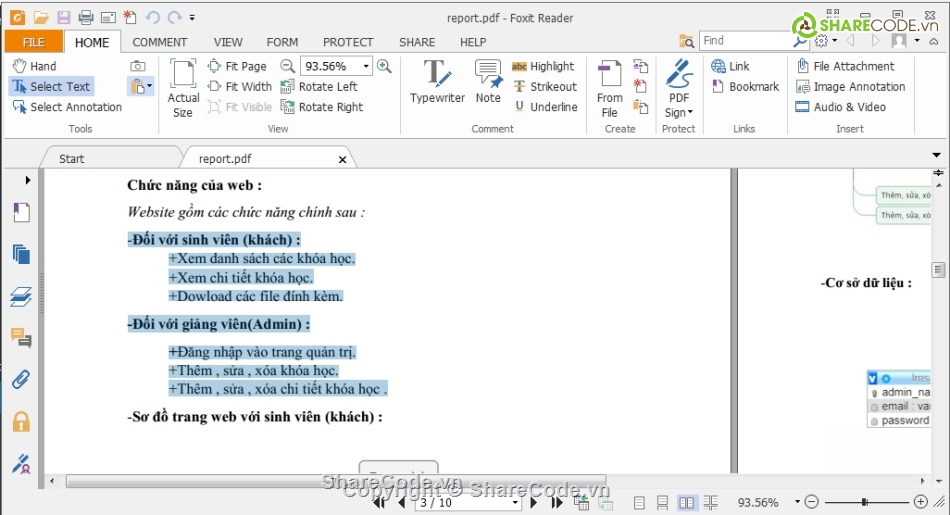The image size is (950, 515).
Task: Open the Layers side panel
Action: 21,296
